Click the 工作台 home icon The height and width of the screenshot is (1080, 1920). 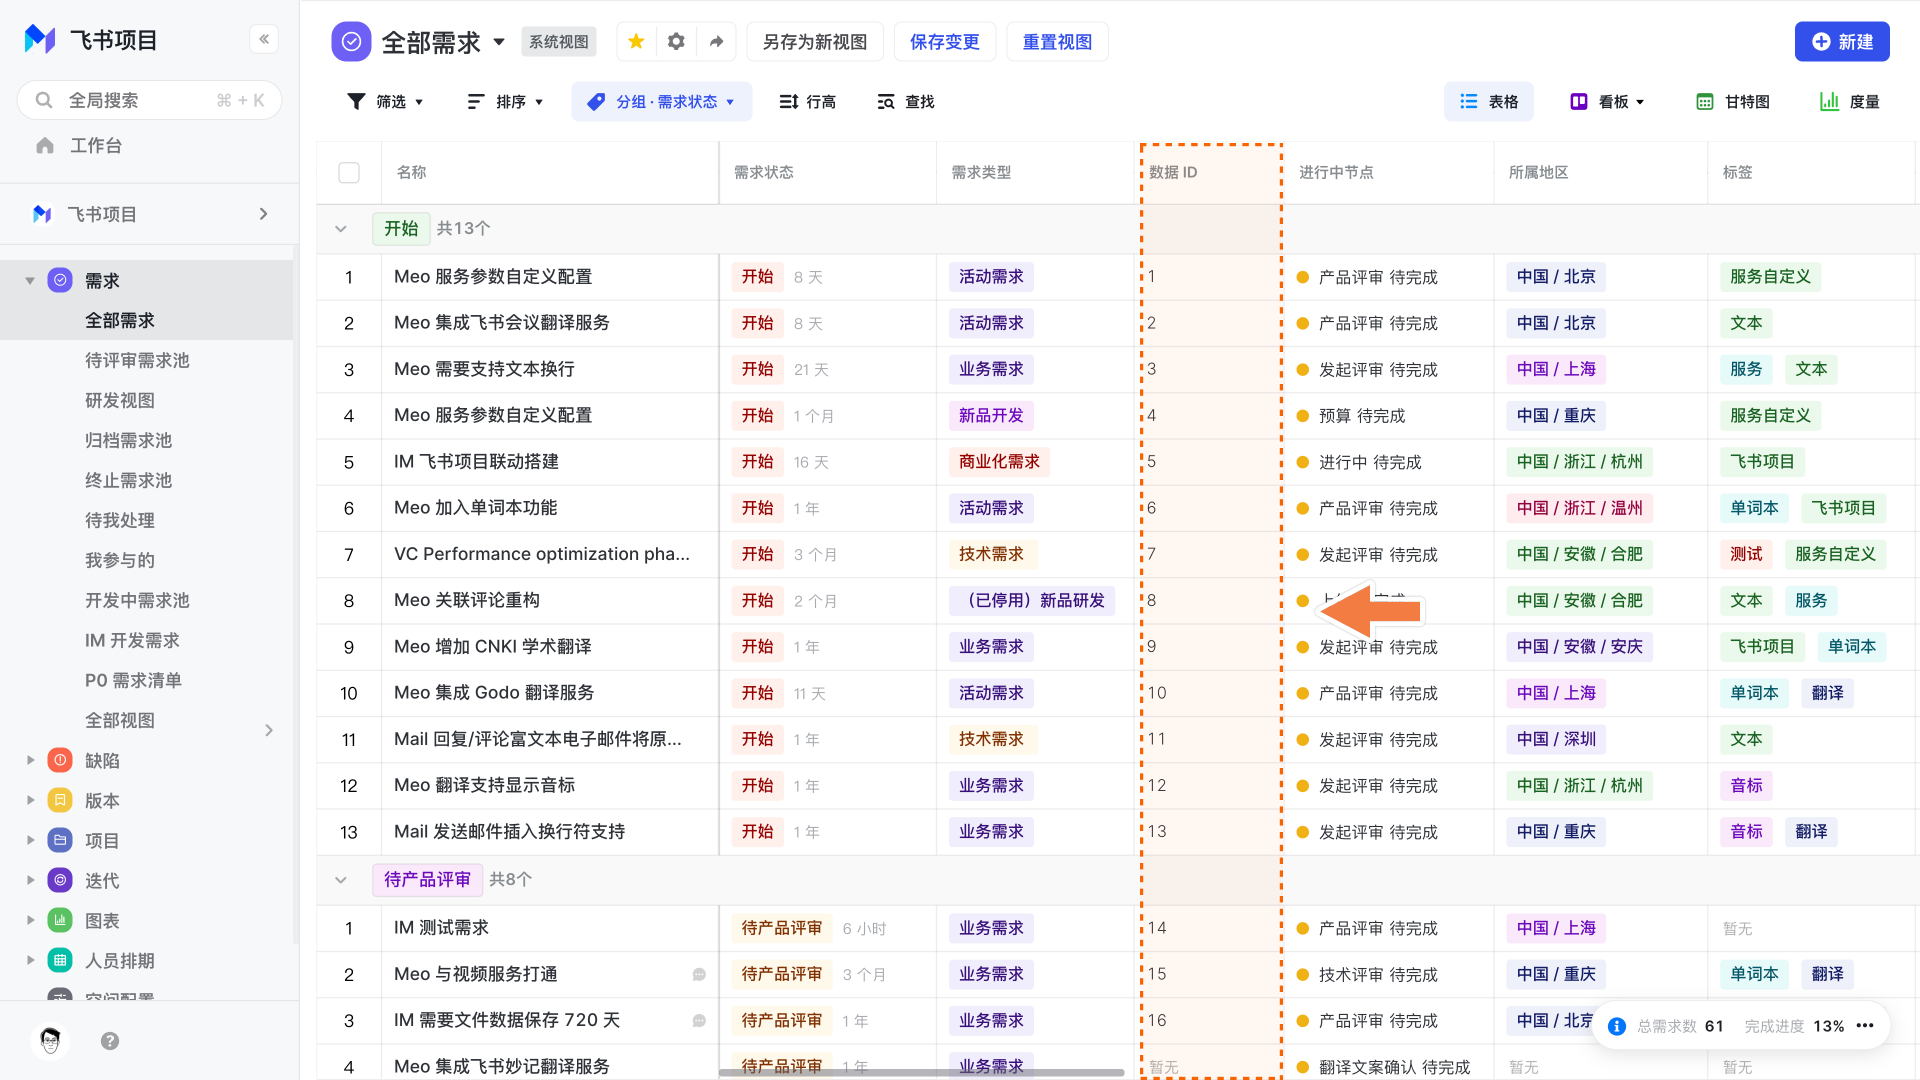click(x=45, y=146)
